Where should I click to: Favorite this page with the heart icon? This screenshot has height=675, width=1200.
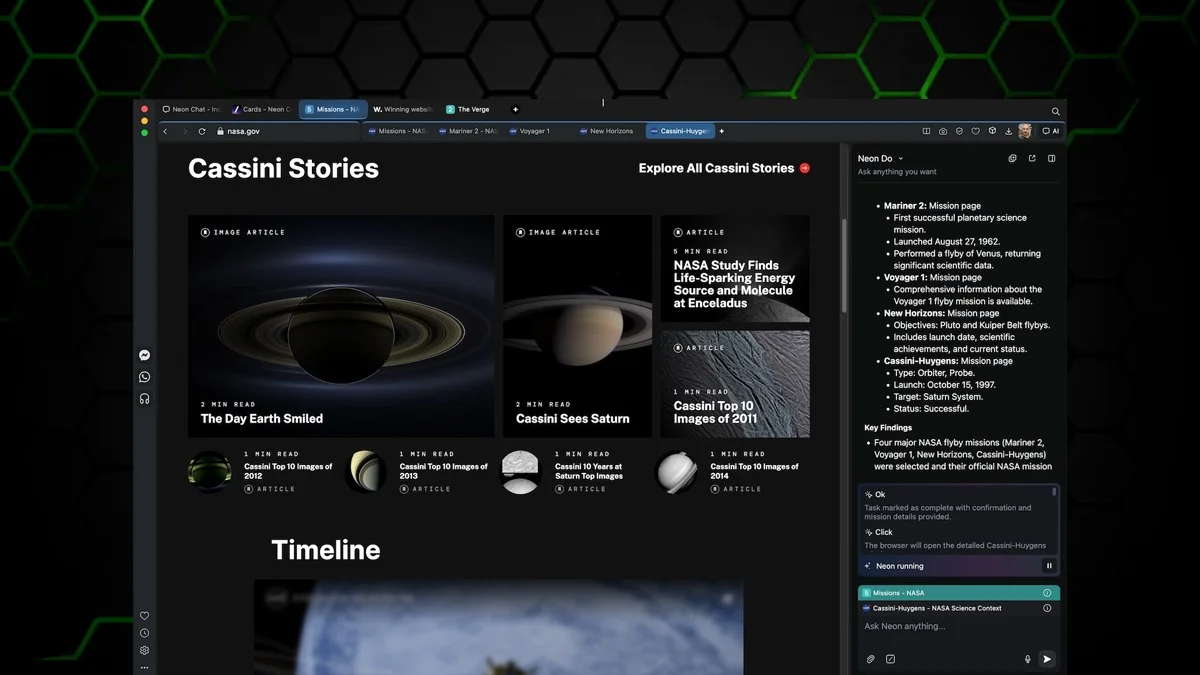975,131
